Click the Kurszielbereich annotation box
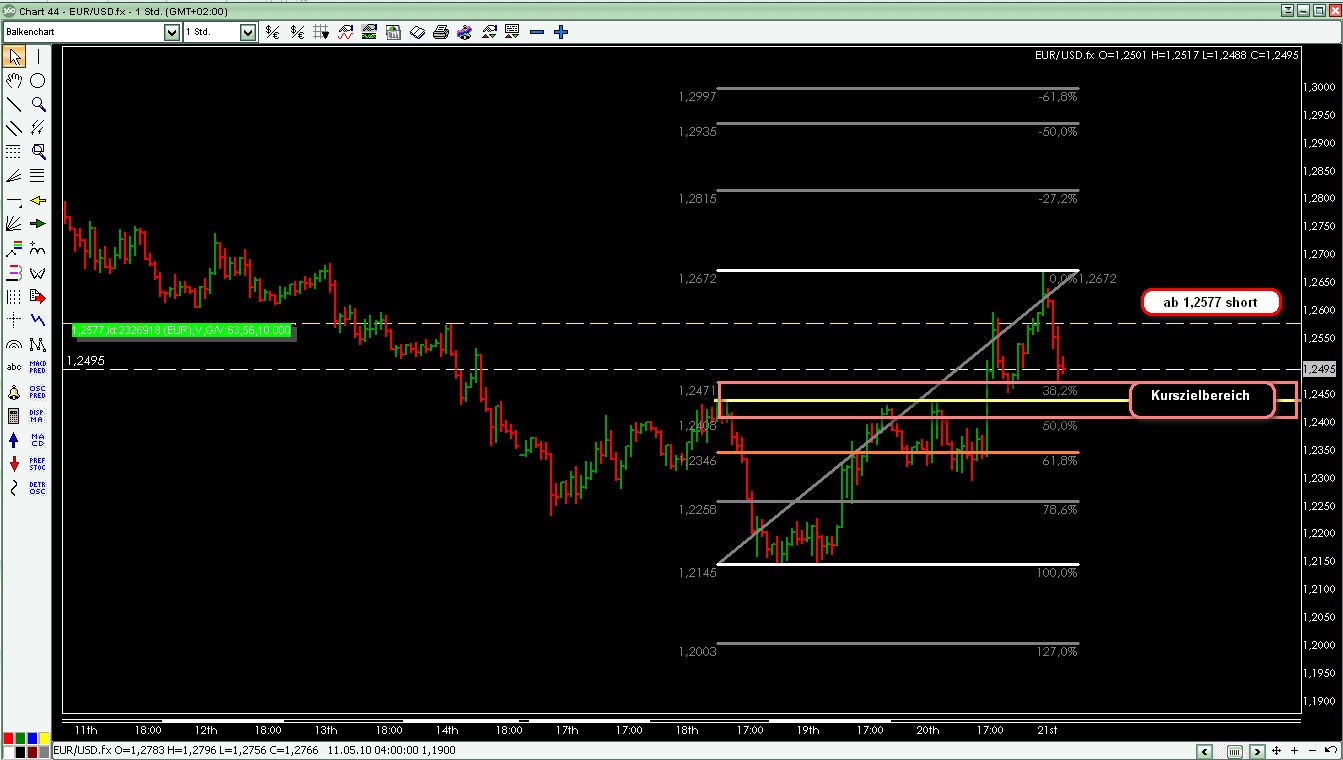 click(1202, 397)
